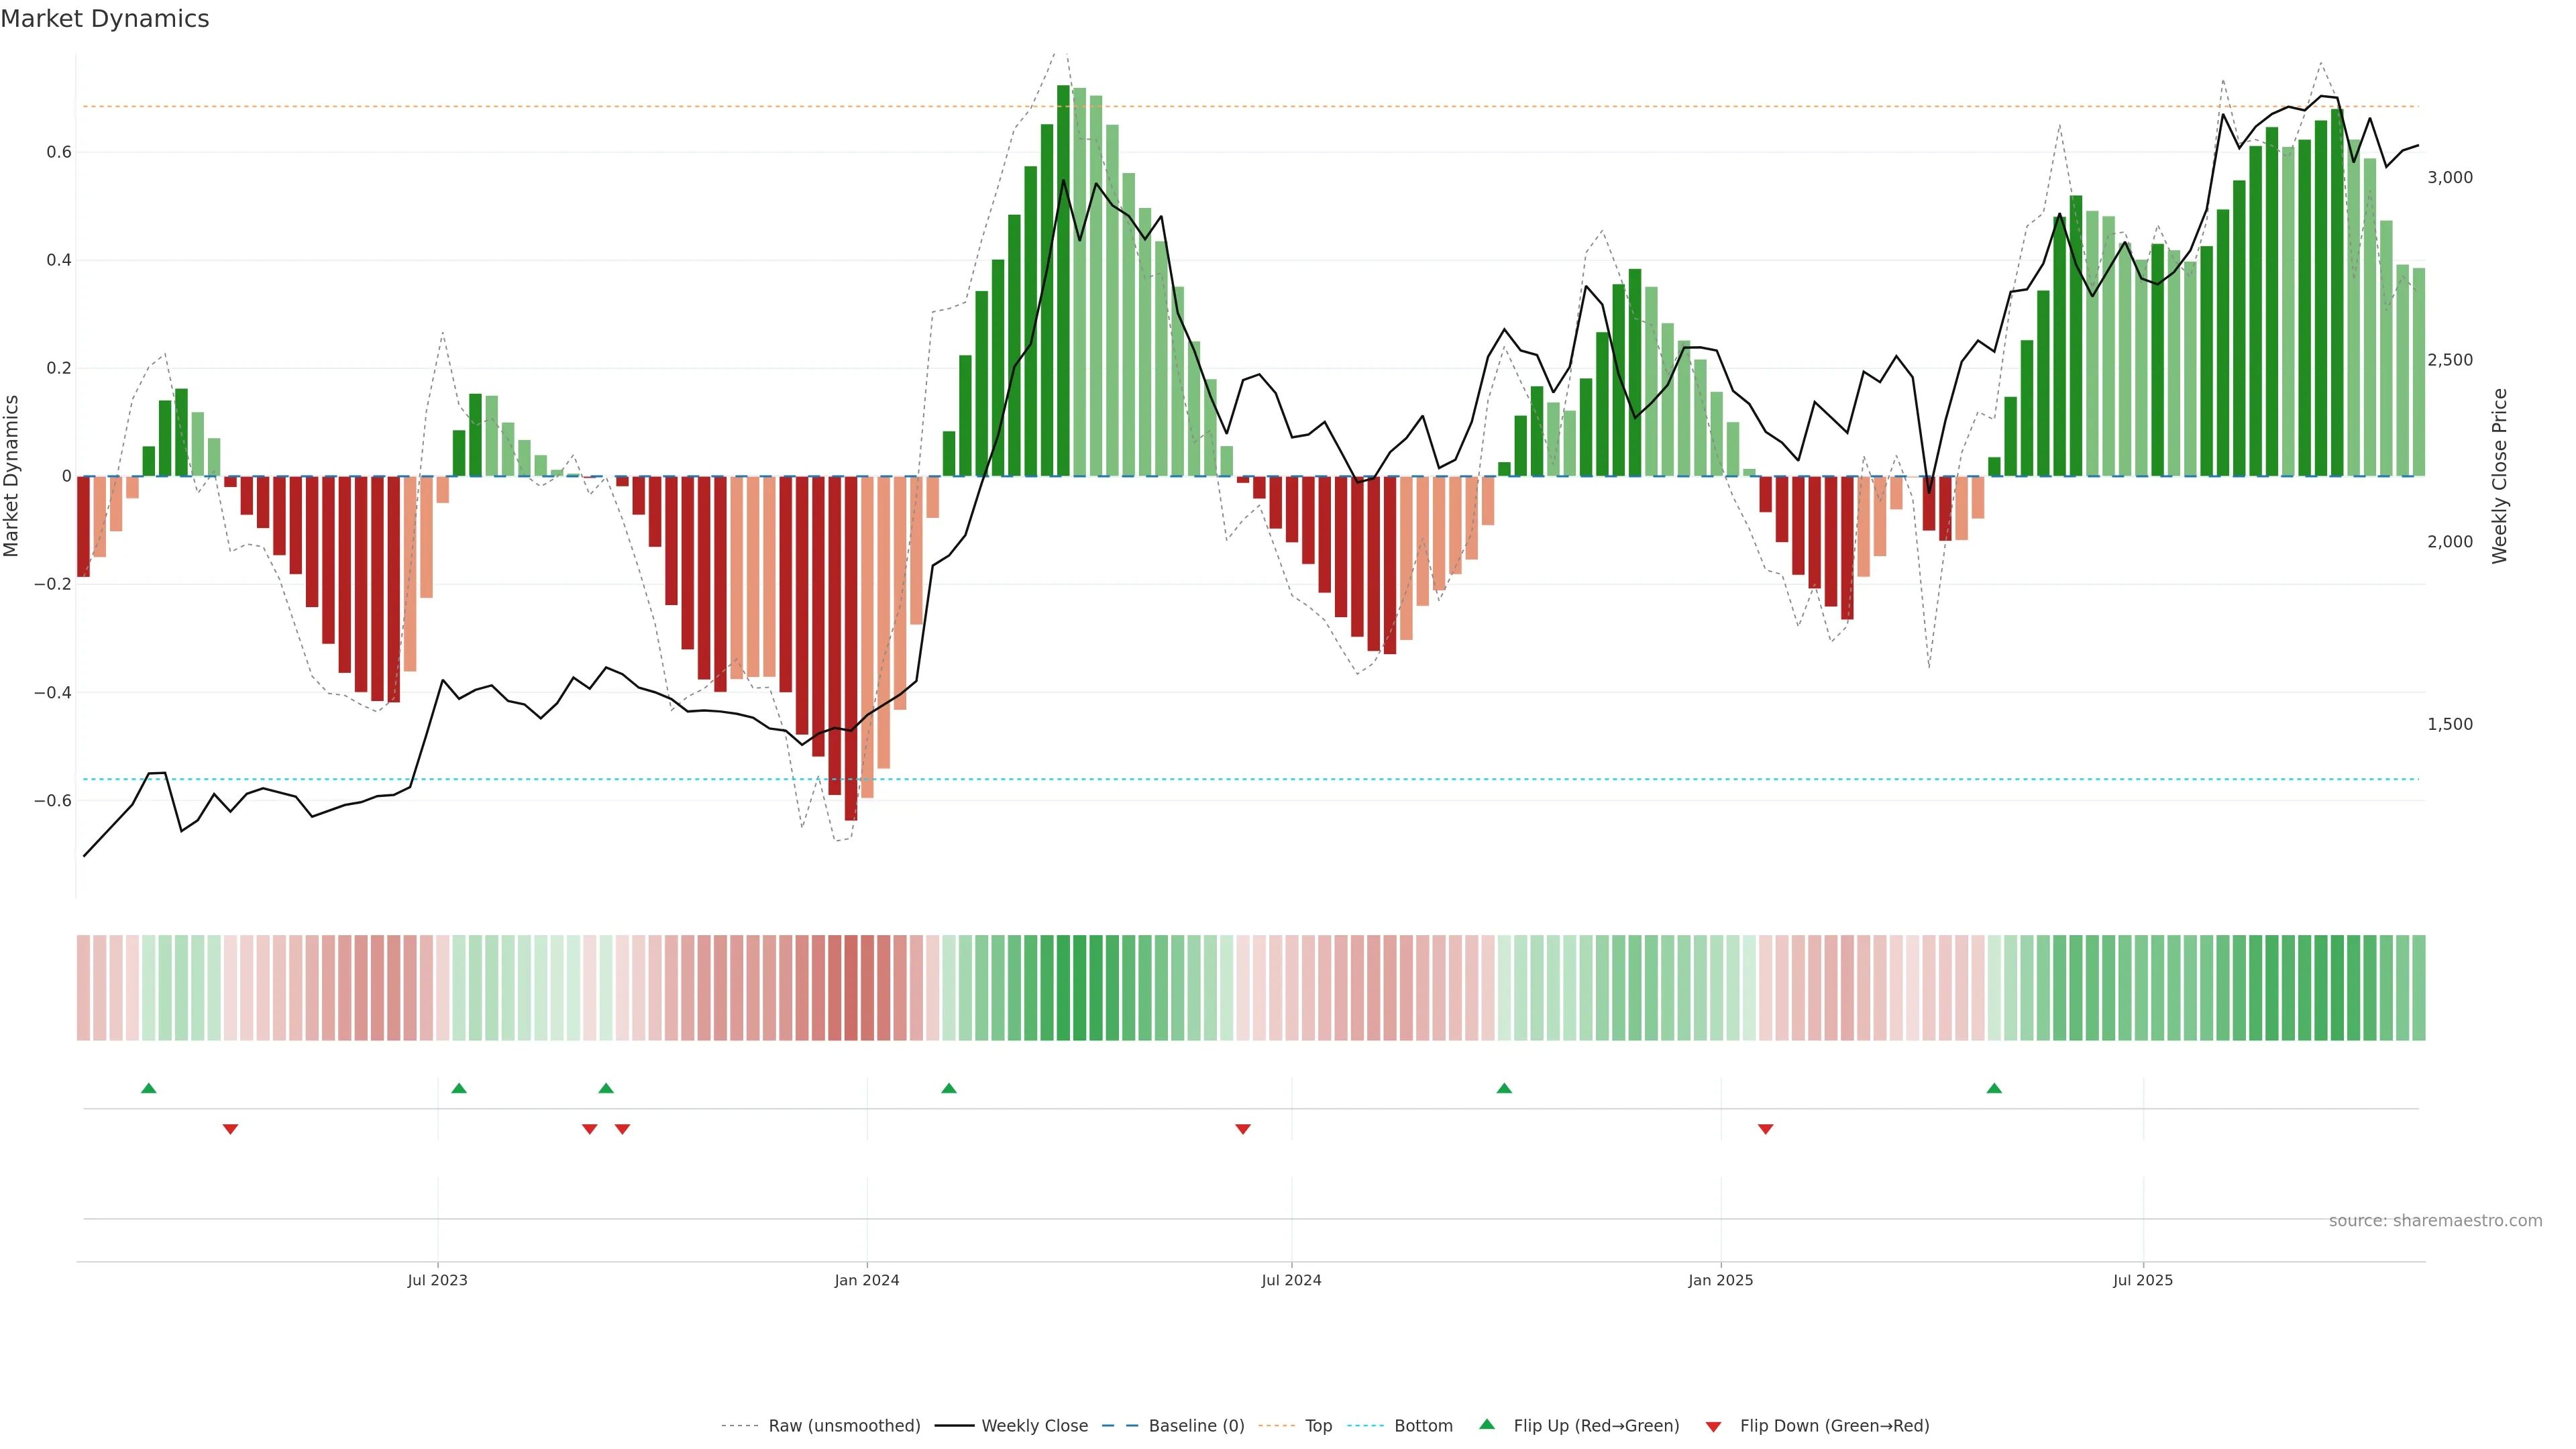Toggle the Baseline (0) legend entry
Screen dimensions: 2576x1449
coord(1196,1426)
